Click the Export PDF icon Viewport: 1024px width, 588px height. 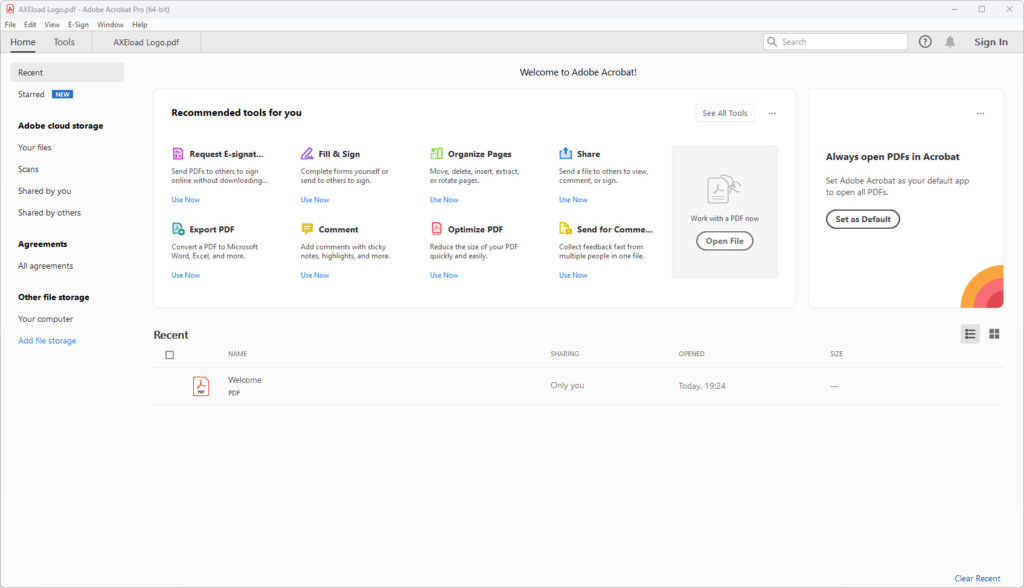(178, 229)
